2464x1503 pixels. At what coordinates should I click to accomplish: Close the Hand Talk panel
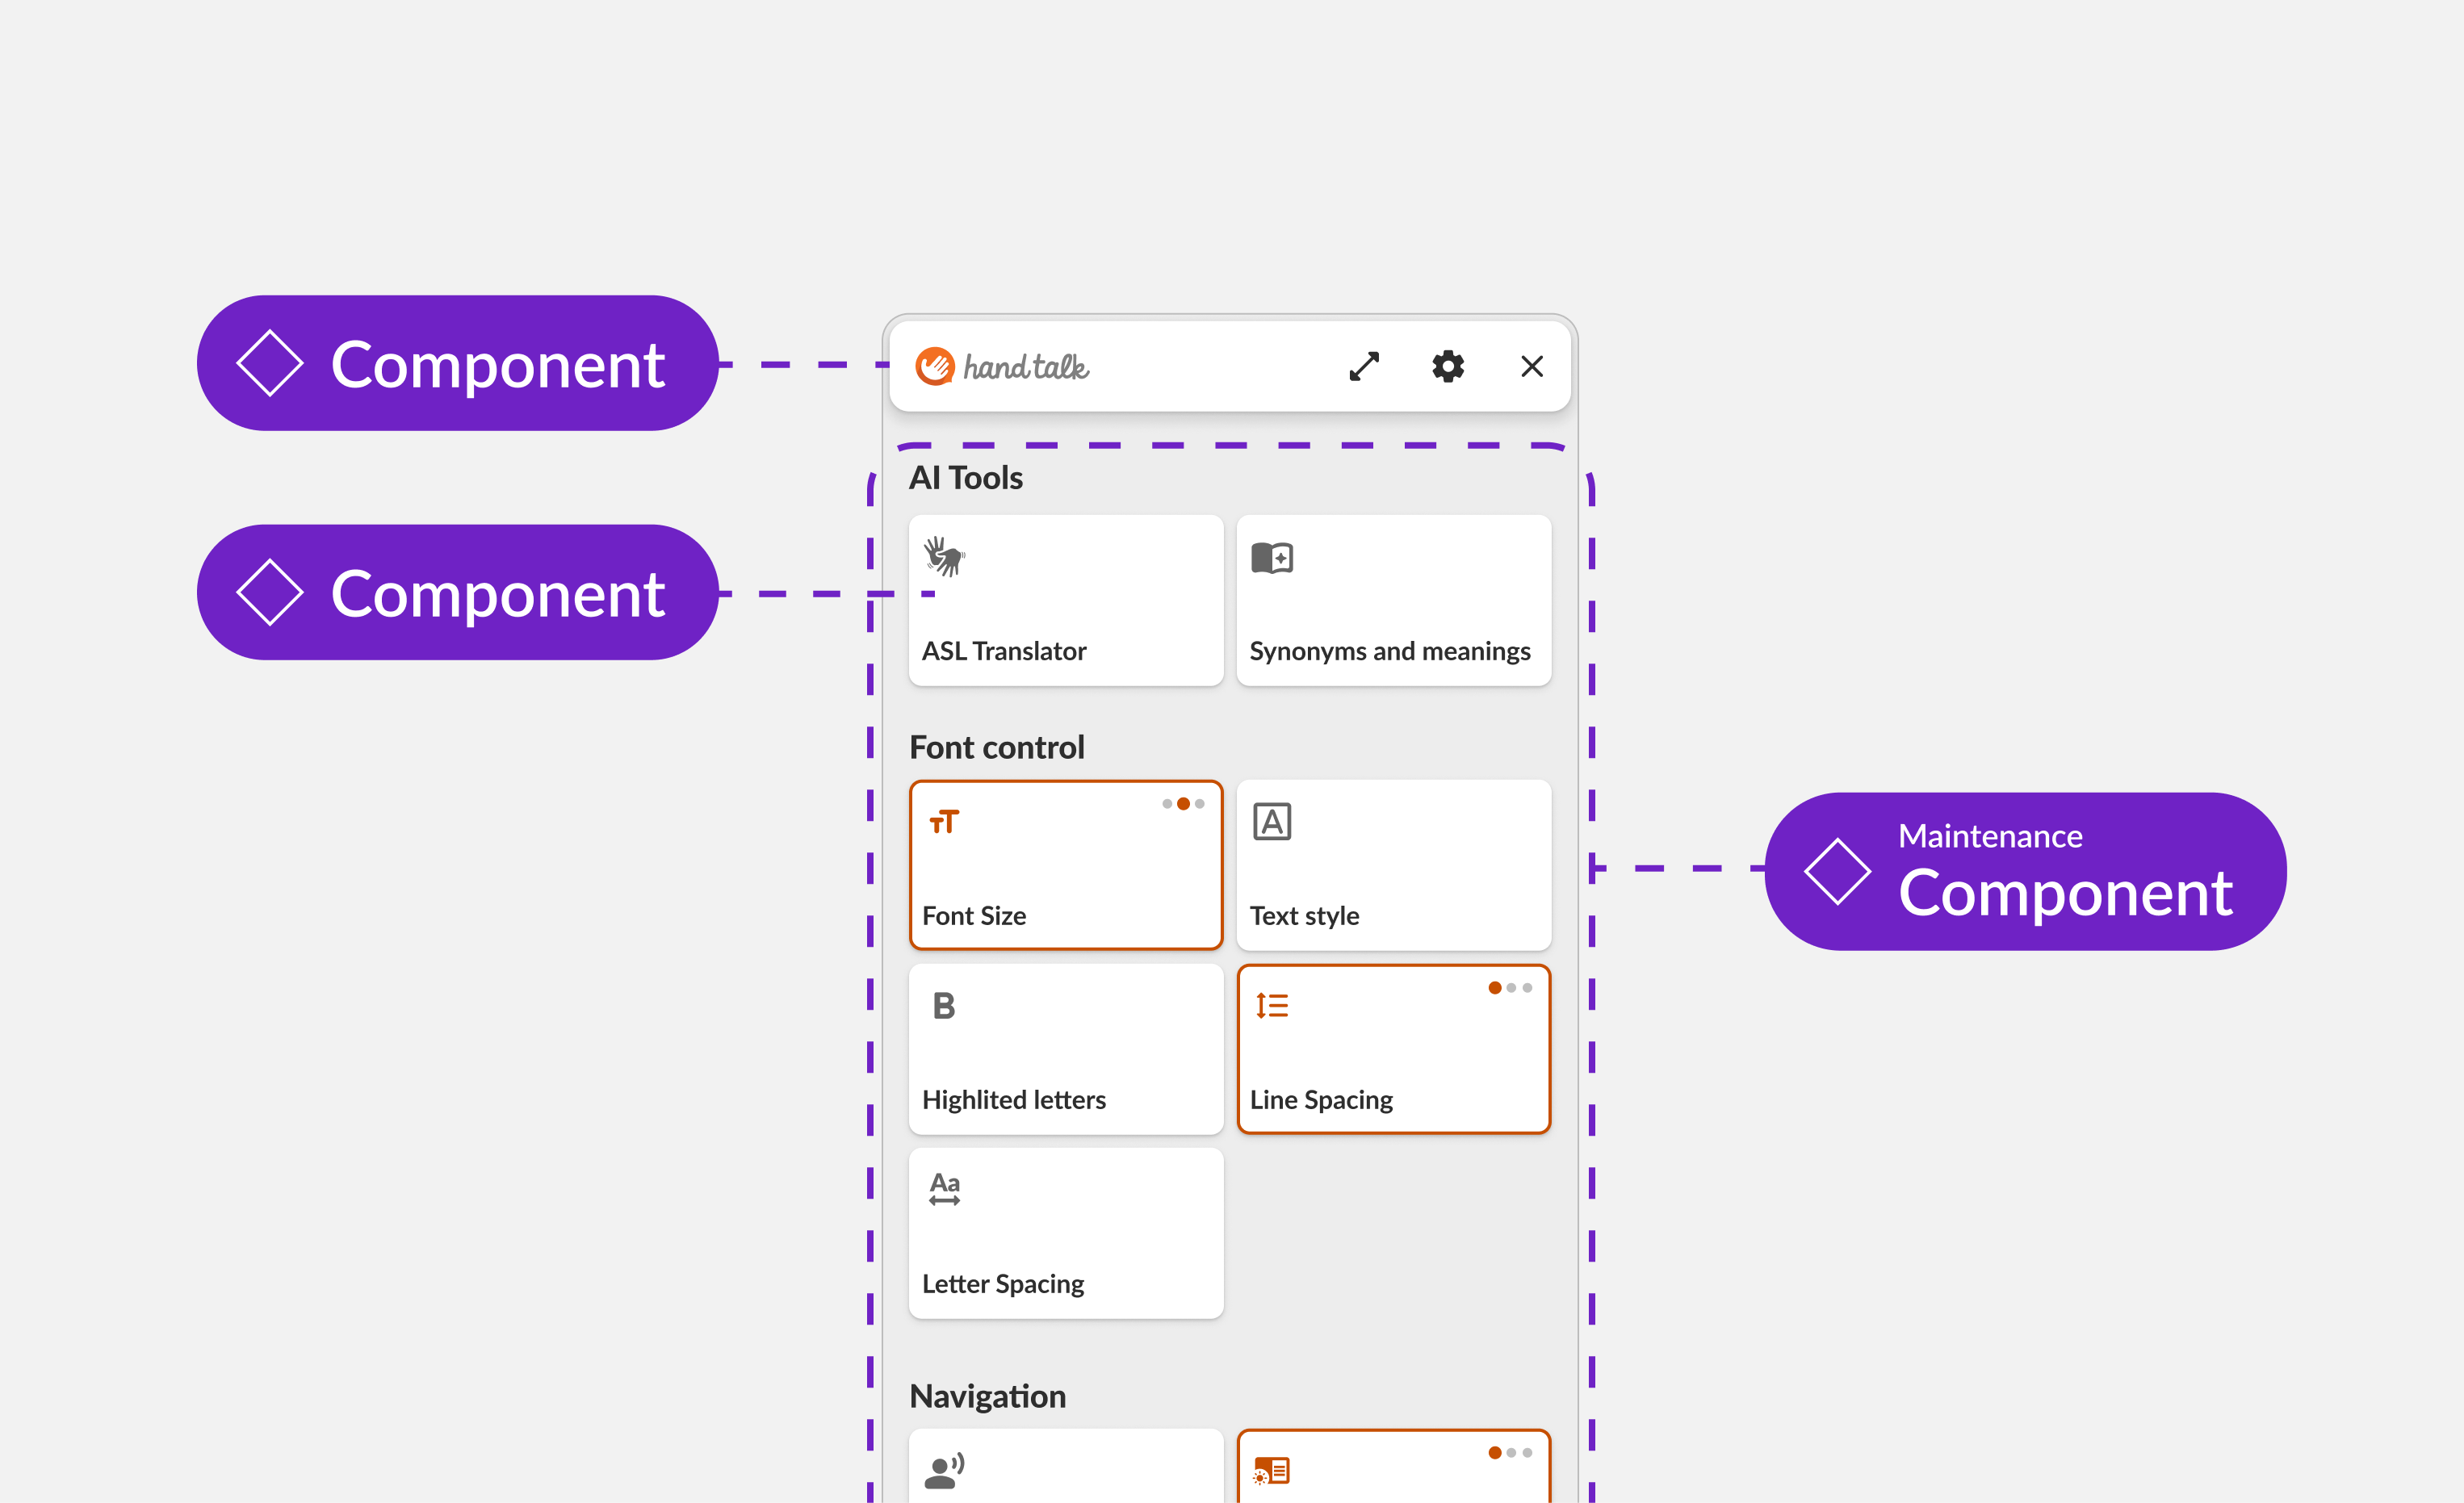click(x=1531, y=366)
